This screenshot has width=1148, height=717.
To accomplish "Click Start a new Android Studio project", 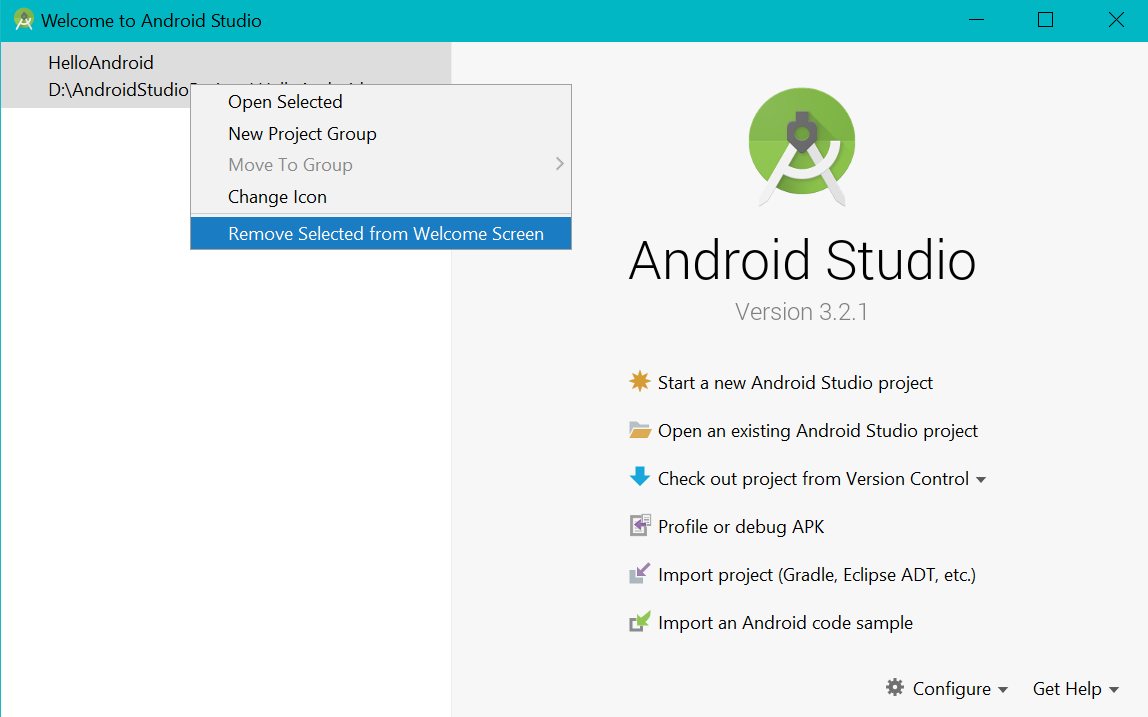I will [795, 382].
